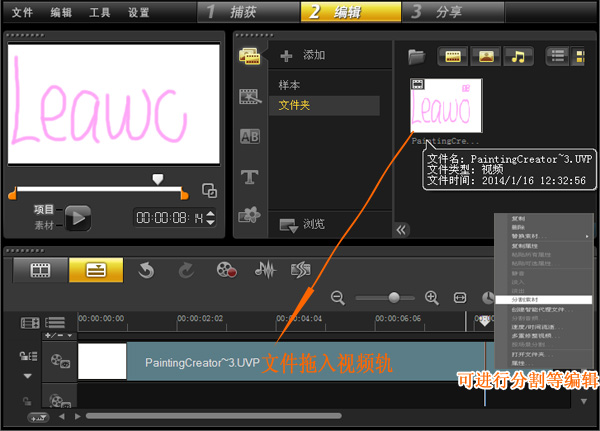Toggle audio files filter in library
This screenshot has width=600, height=431.
(518, 57)
